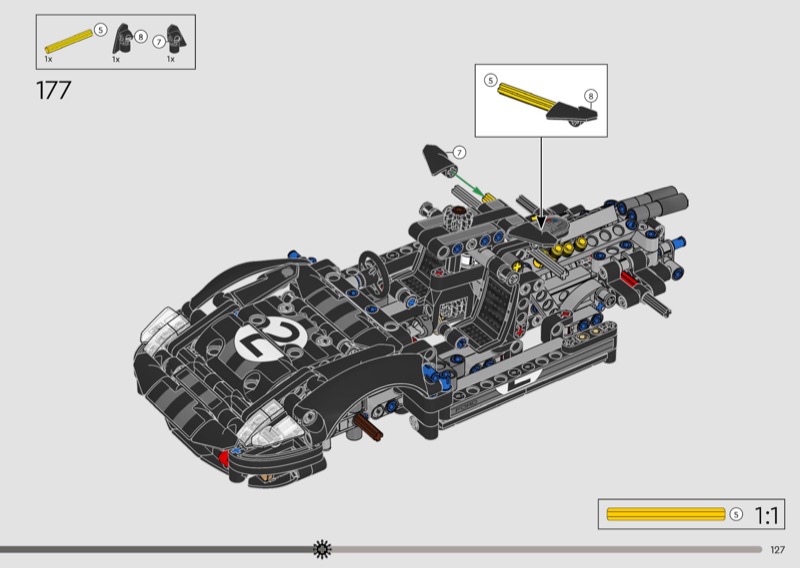The image size is (800, 568).
Task: Open the sub-assembly callout box image
Action: (x=540, y=100)
